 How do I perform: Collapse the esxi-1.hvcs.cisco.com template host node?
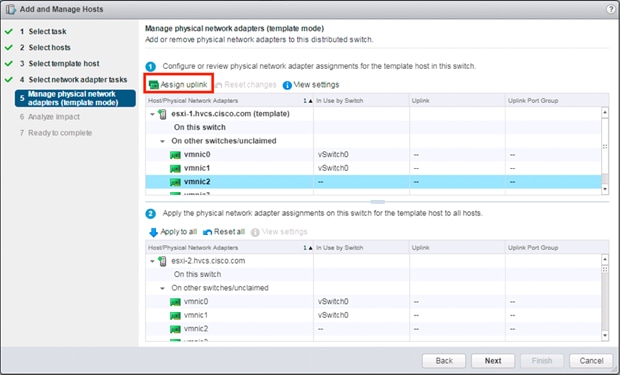pyautogui.click(x=152, y=114)
